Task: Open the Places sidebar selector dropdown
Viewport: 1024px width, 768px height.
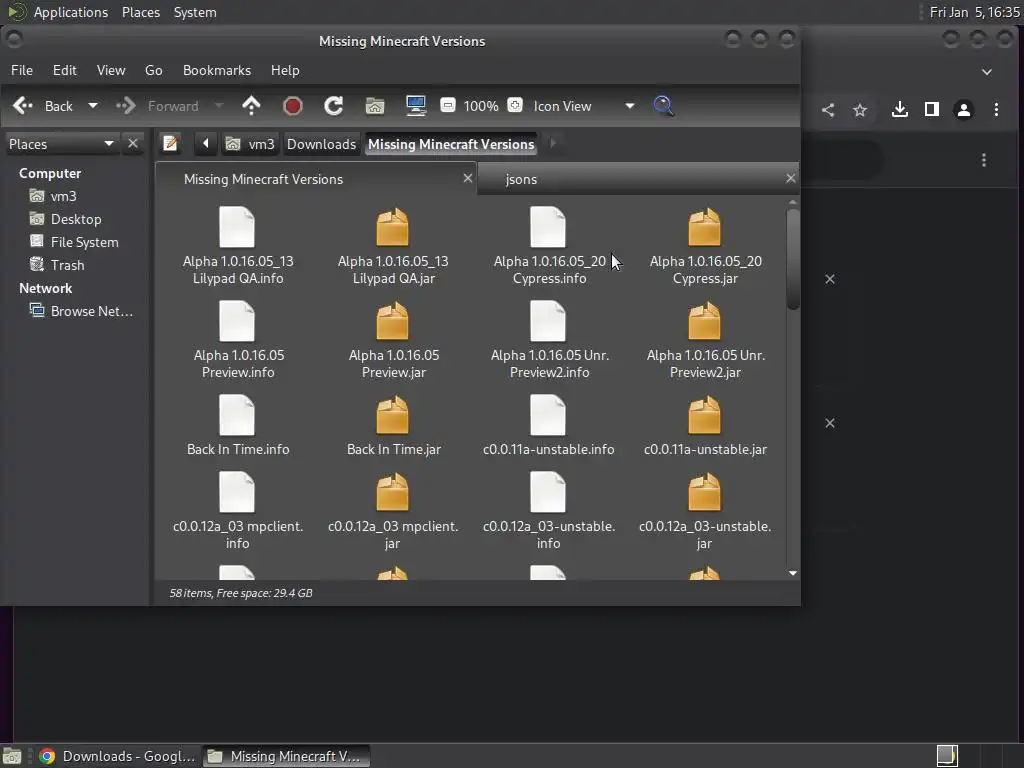Action: click(61, 144)
